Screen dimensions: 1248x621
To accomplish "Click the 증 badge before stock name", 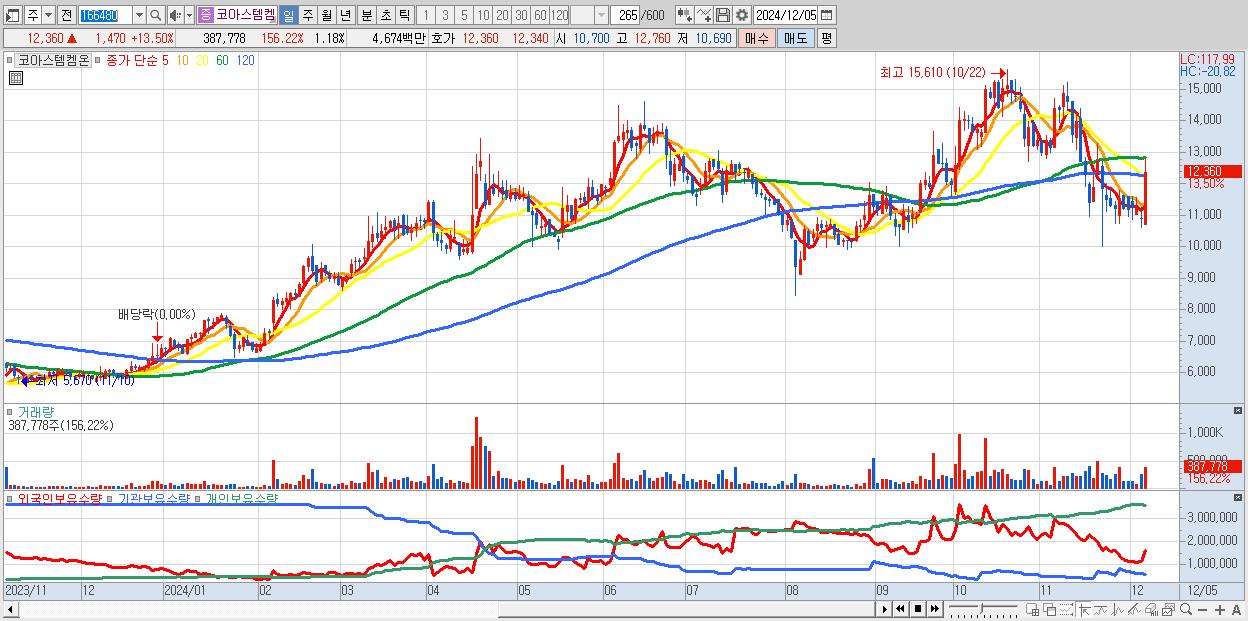I will (205, 16).
